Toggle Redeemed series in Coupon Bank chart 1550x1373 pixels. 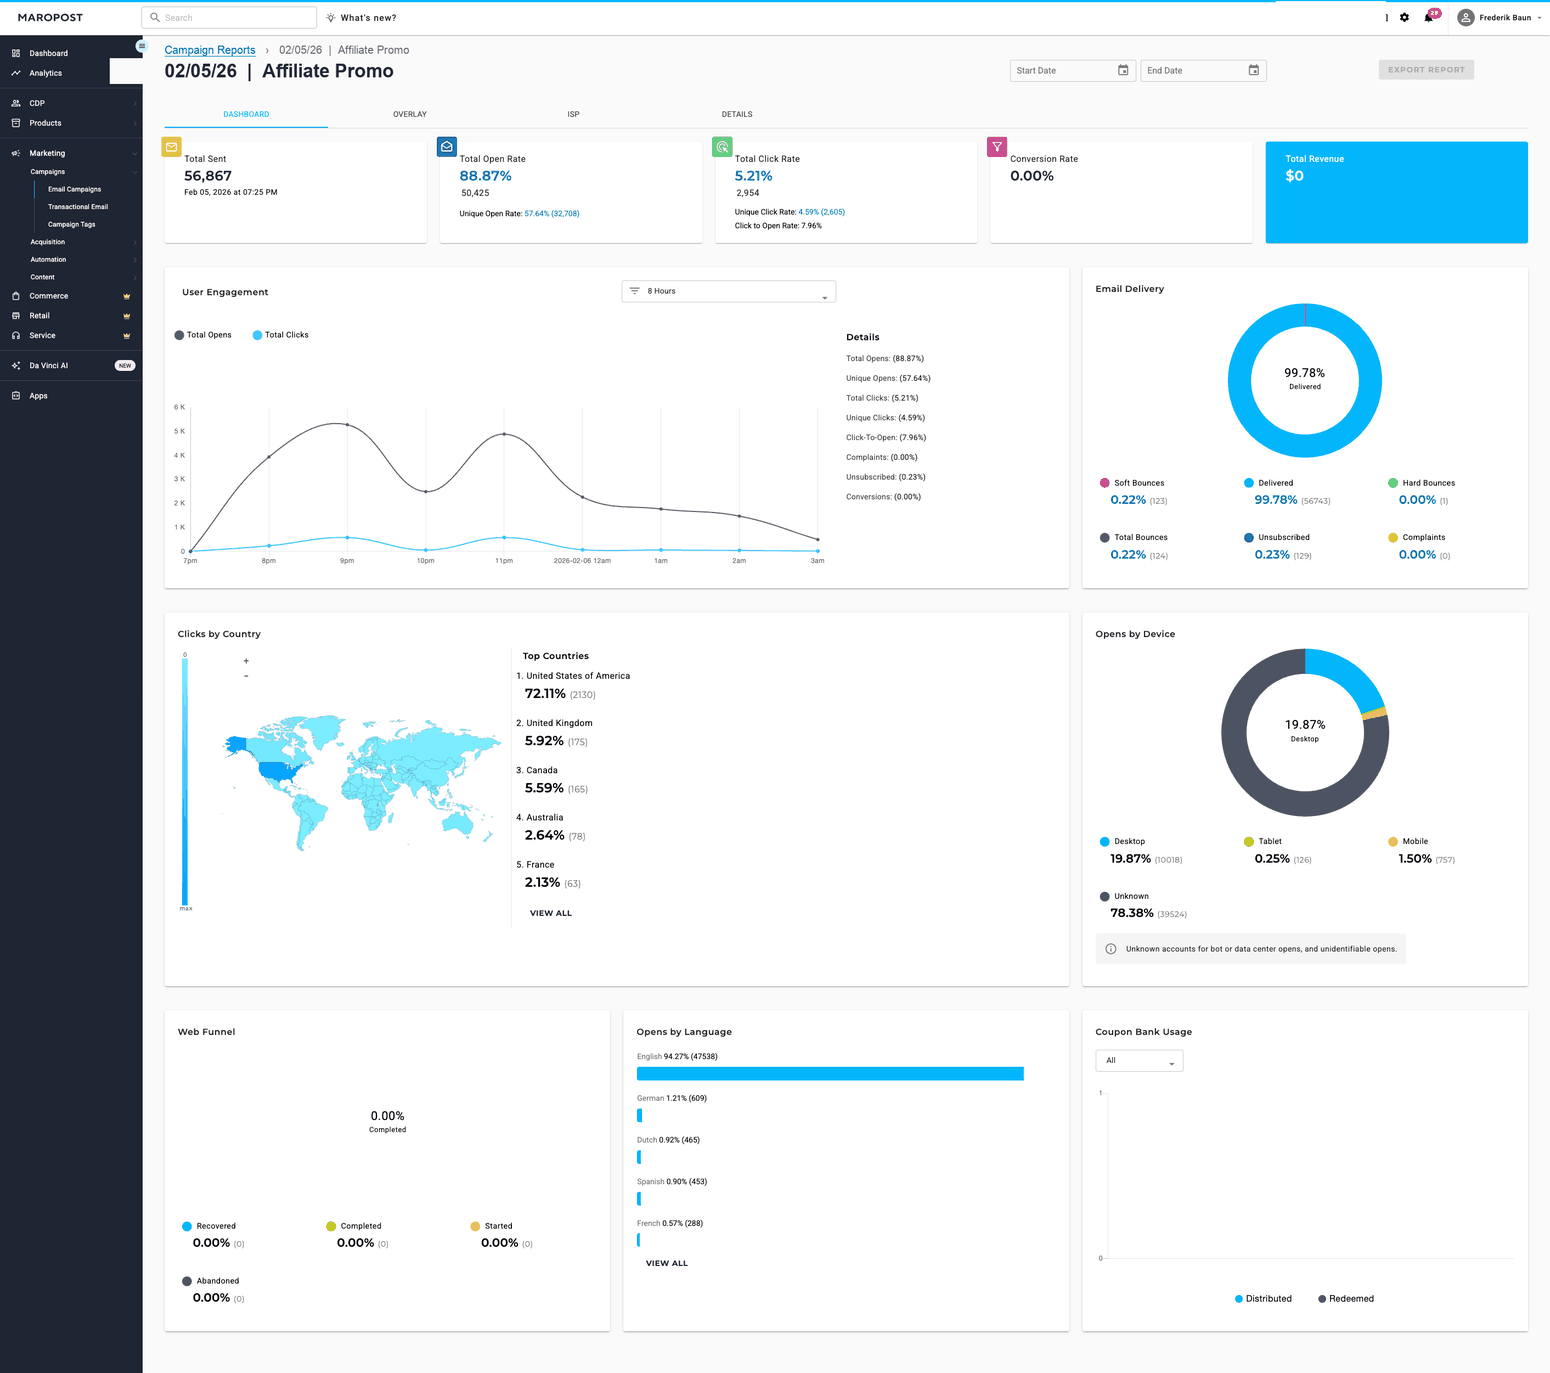point(1346,1299)
